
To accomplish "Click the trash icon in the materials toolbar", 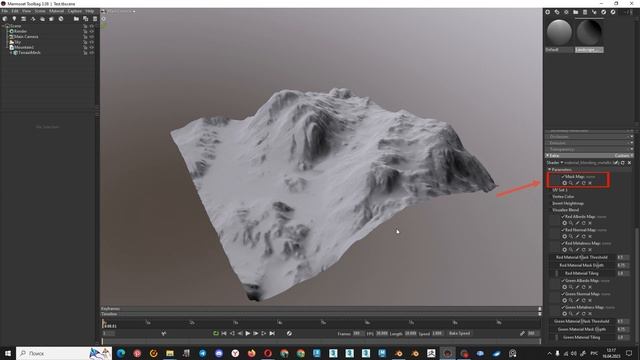I will (x=585, y=12).
